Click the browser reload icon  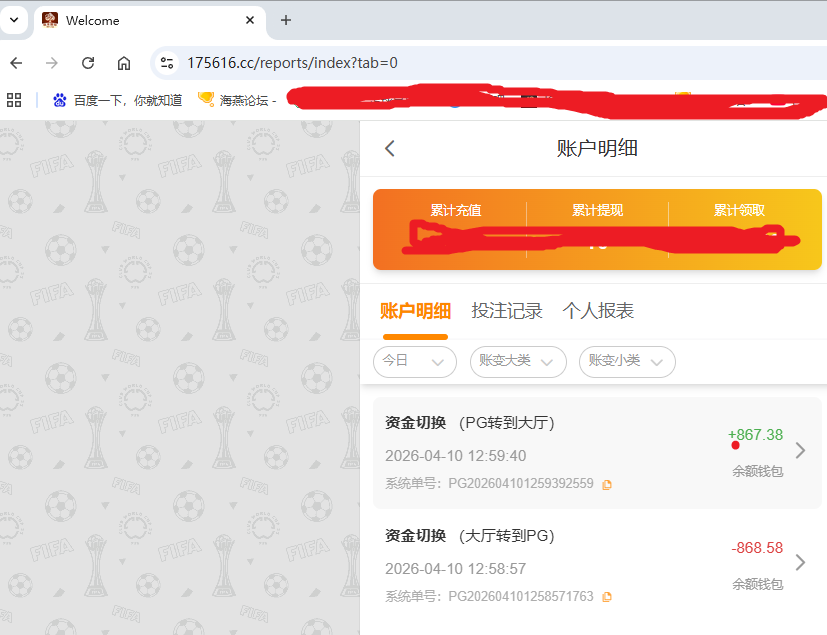click(87, 62)
